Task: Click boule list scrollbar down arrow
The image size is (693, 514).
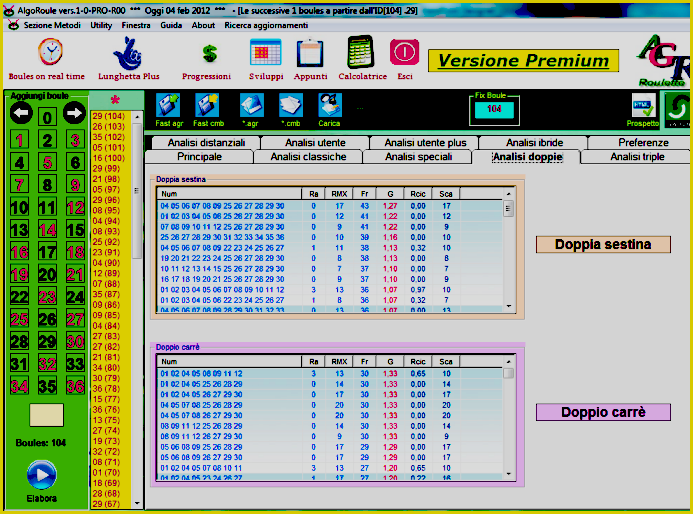Action: pyautogui.click(x=137, y=503)
